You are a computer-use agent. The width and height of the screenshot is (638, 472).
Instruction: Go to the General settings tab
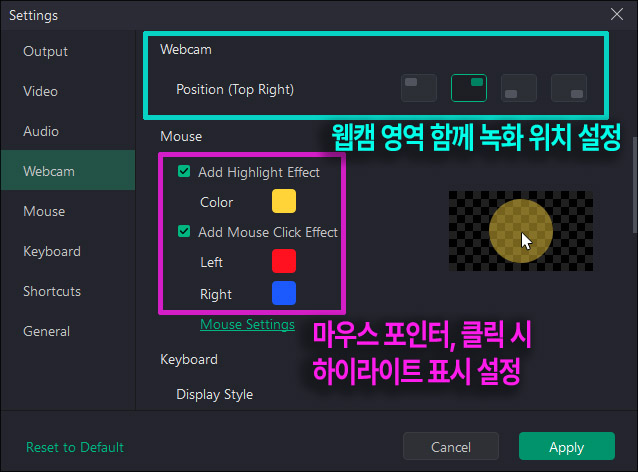68,331
